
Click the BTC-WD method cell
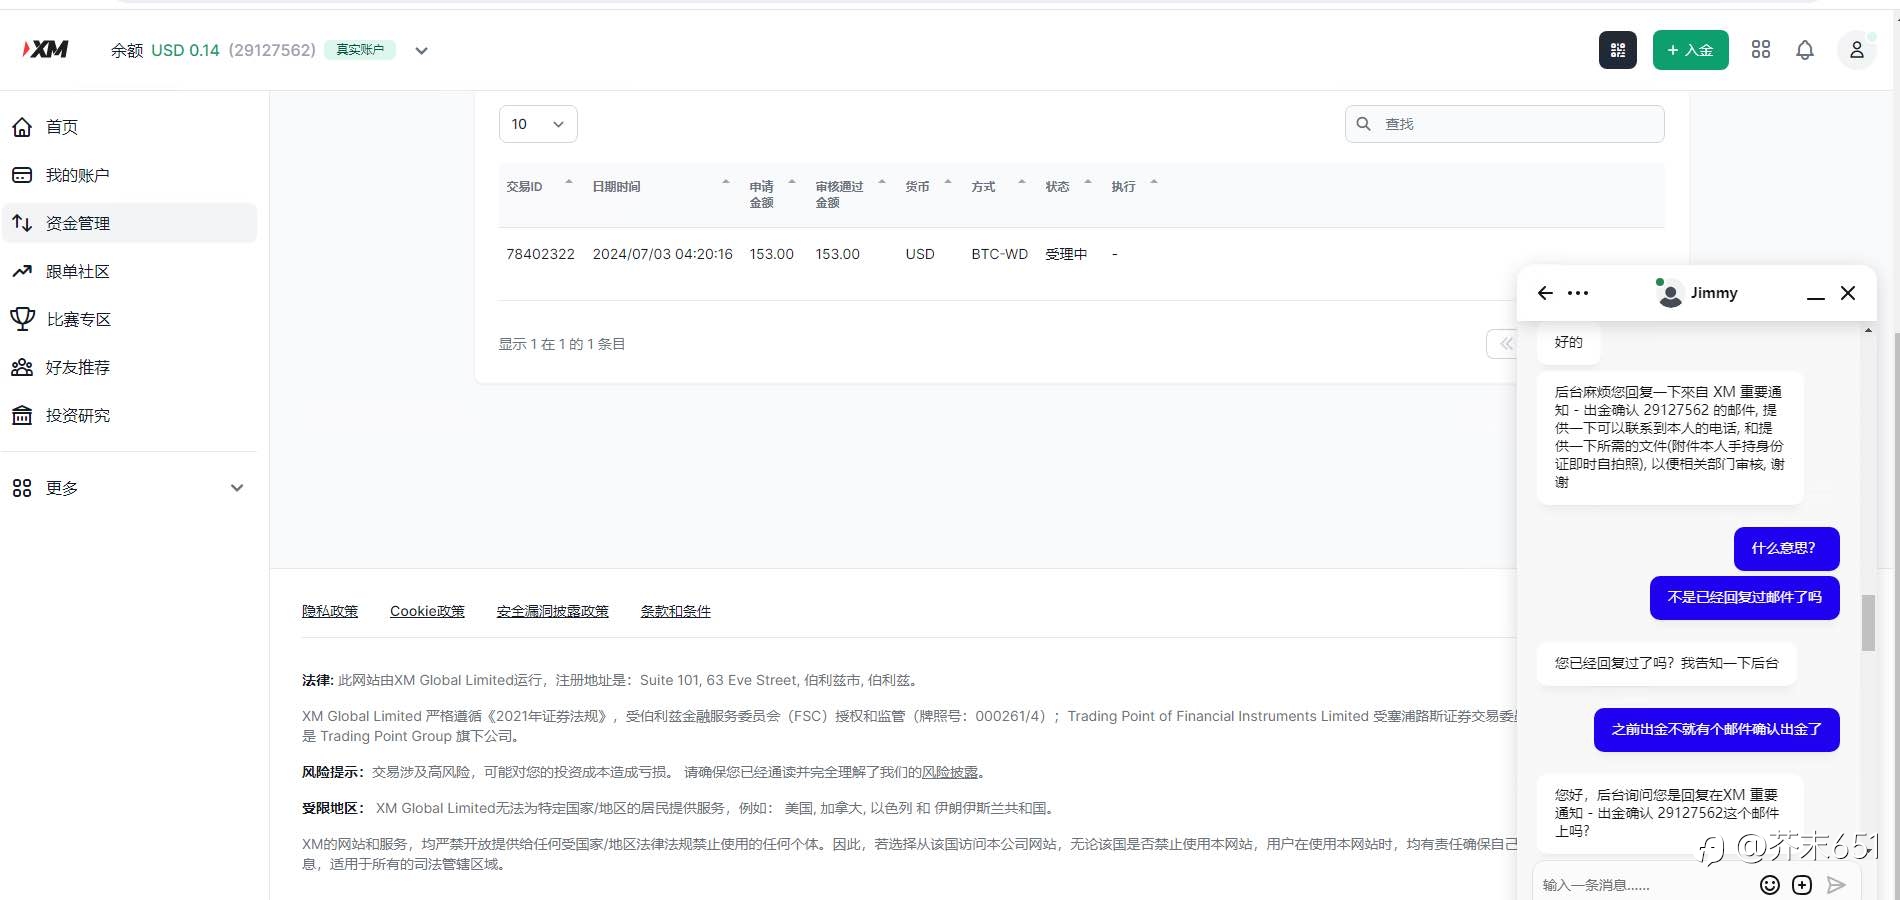point(999,254)
